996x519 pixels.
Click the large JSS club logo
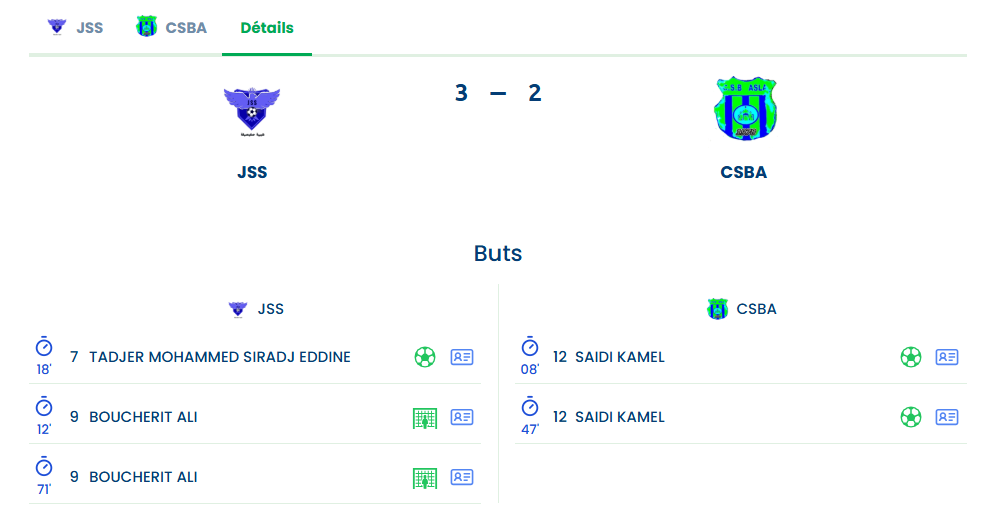pos(252,111)
